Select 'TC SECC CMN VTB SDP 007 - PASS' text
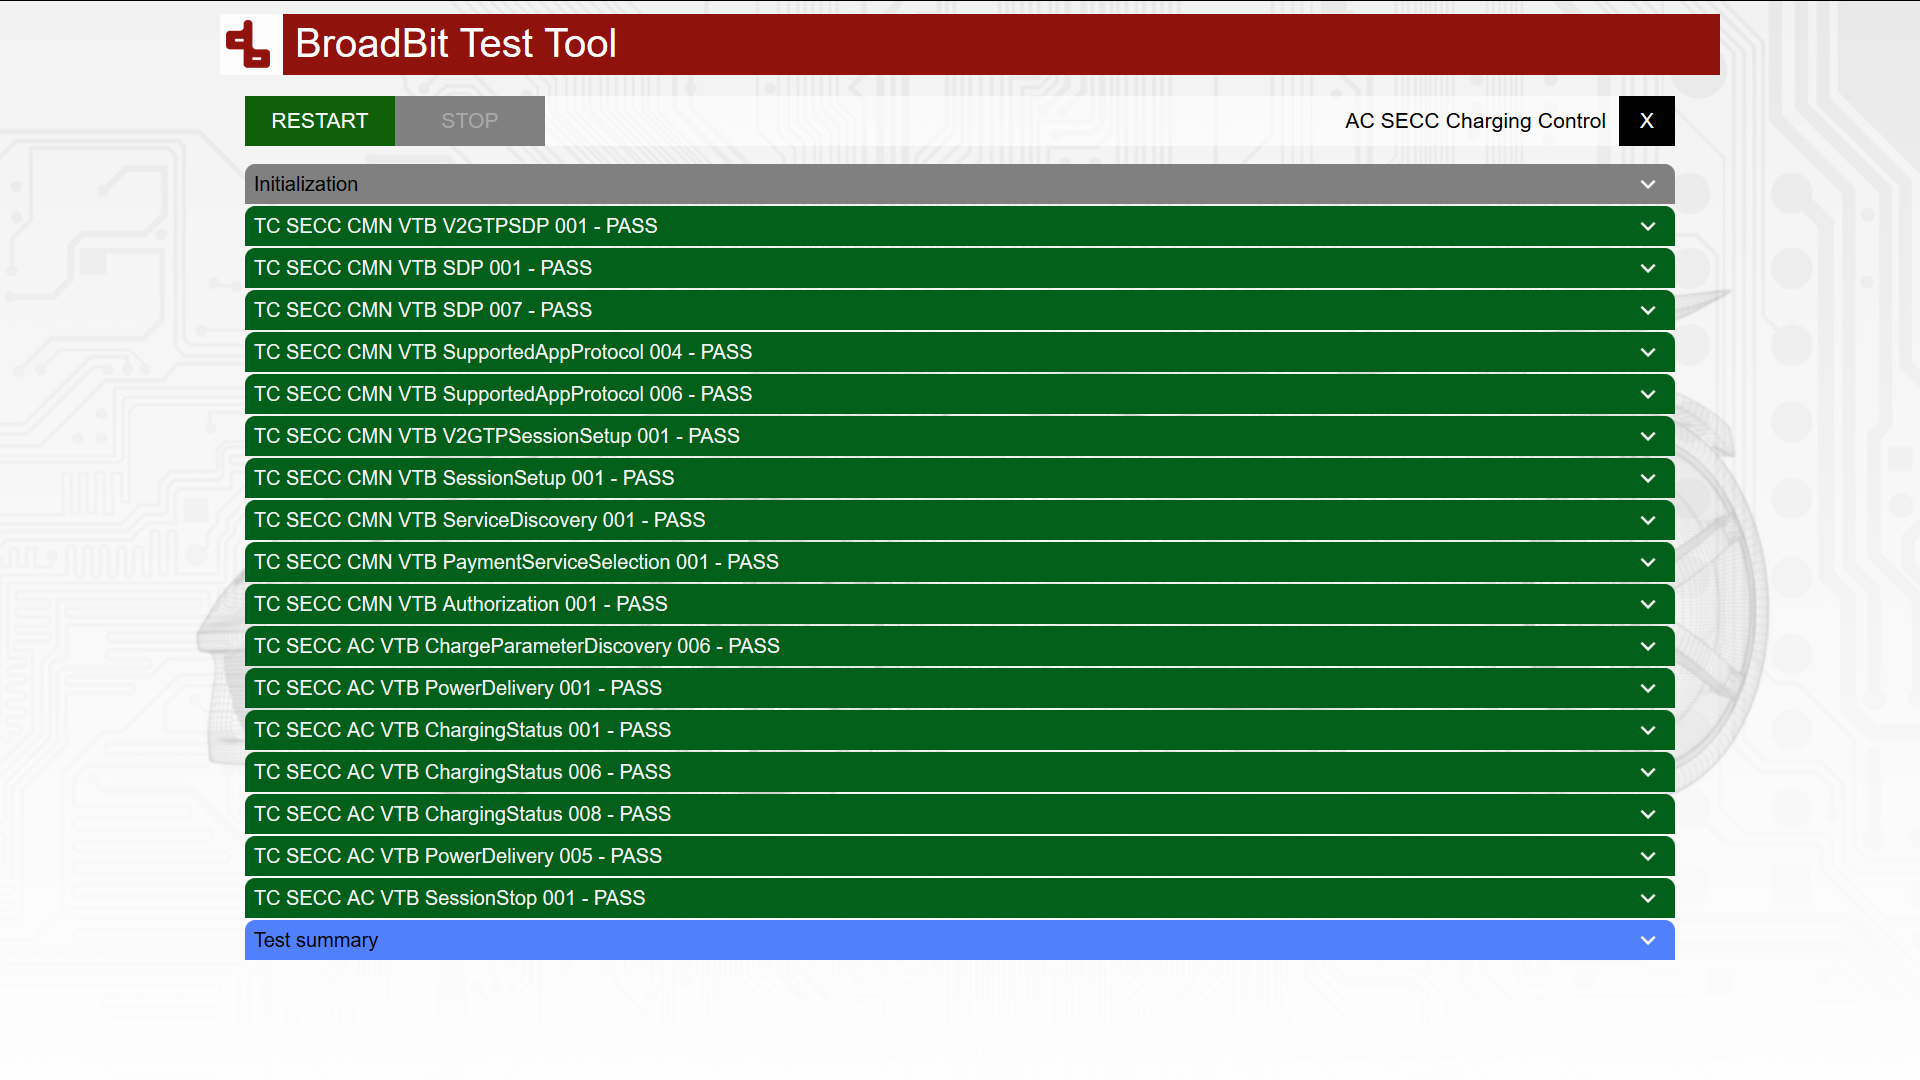The height and width of the screenshot is (1080, 1920). (x=422, y=310)
